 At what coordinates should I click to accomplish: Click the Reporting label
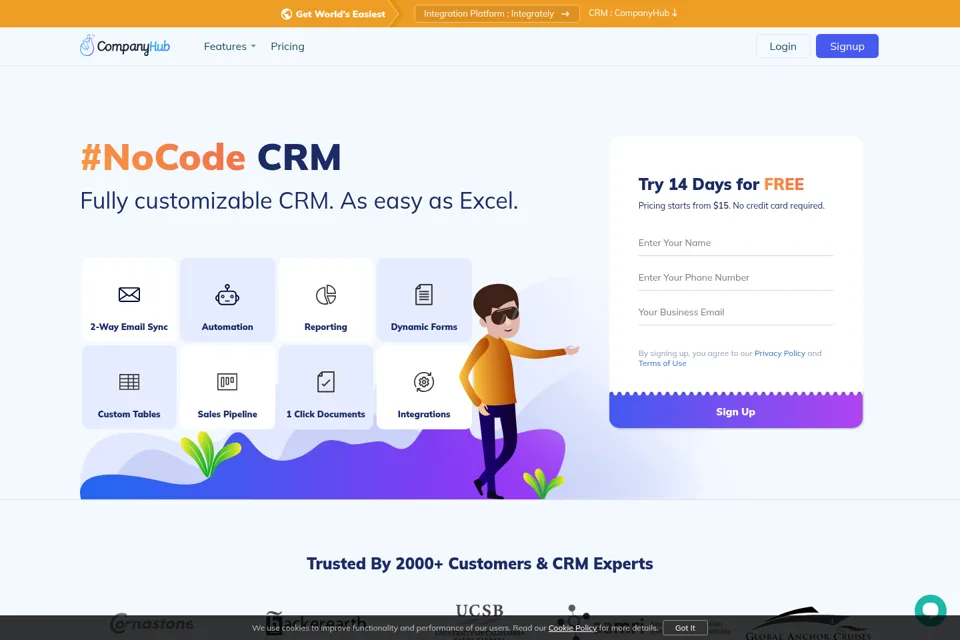[x=326, y=327]
